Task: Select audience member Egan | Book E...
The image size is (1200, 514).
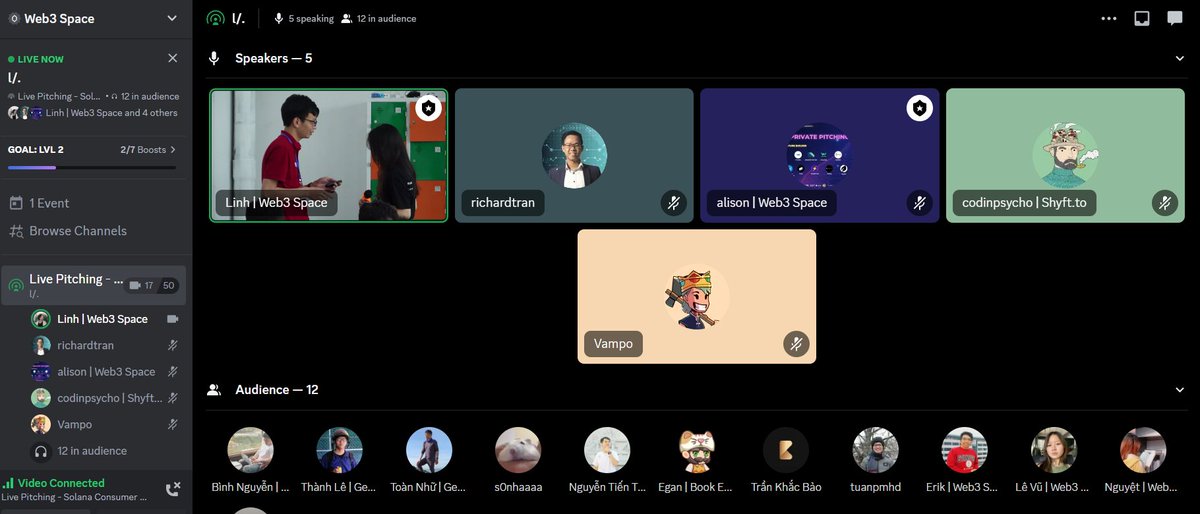Action: [697, 460]
